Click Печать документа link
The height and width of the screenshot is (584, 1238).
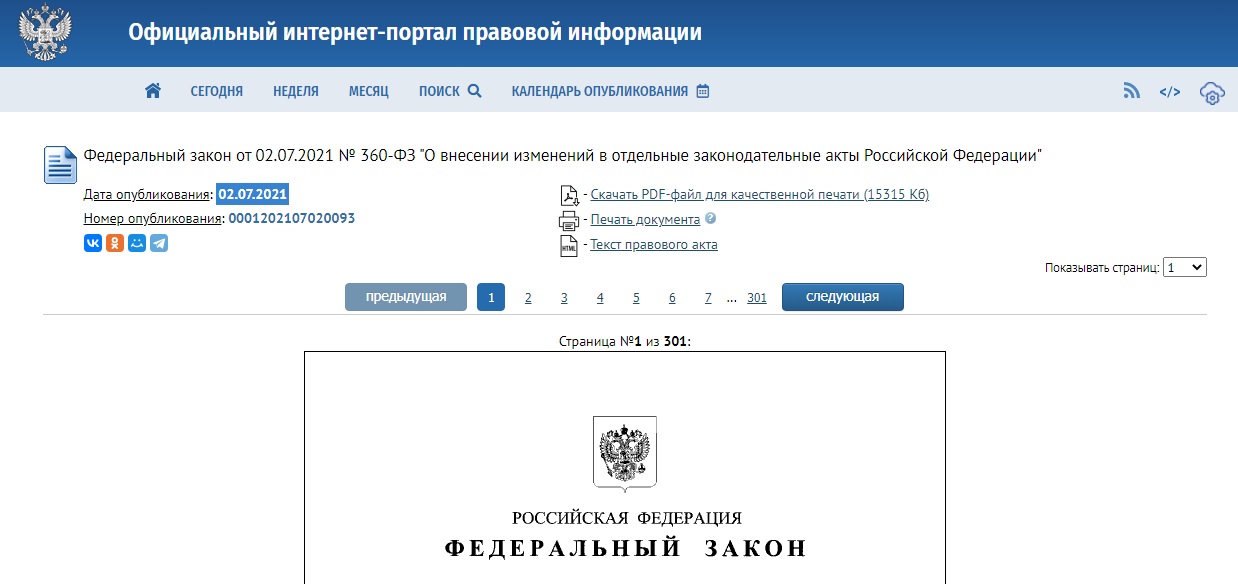click(645, 219)
